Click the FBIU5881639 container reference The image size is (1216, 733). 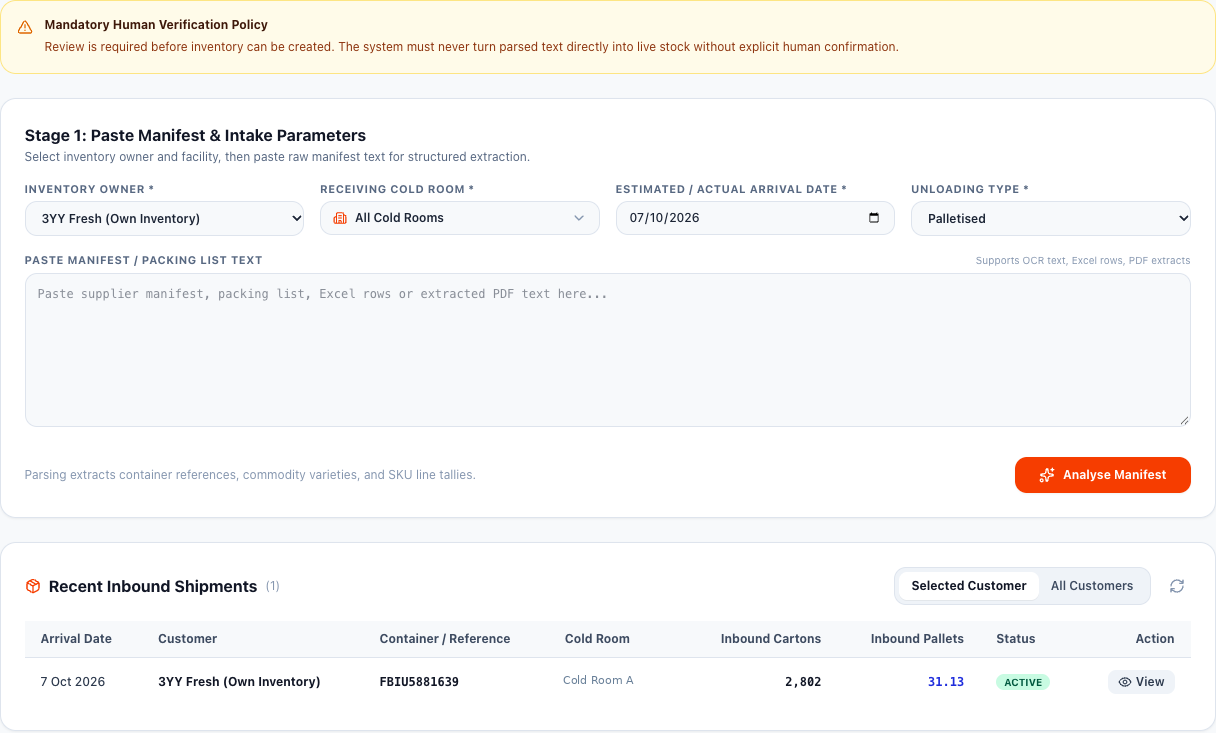tap(419, 682)
